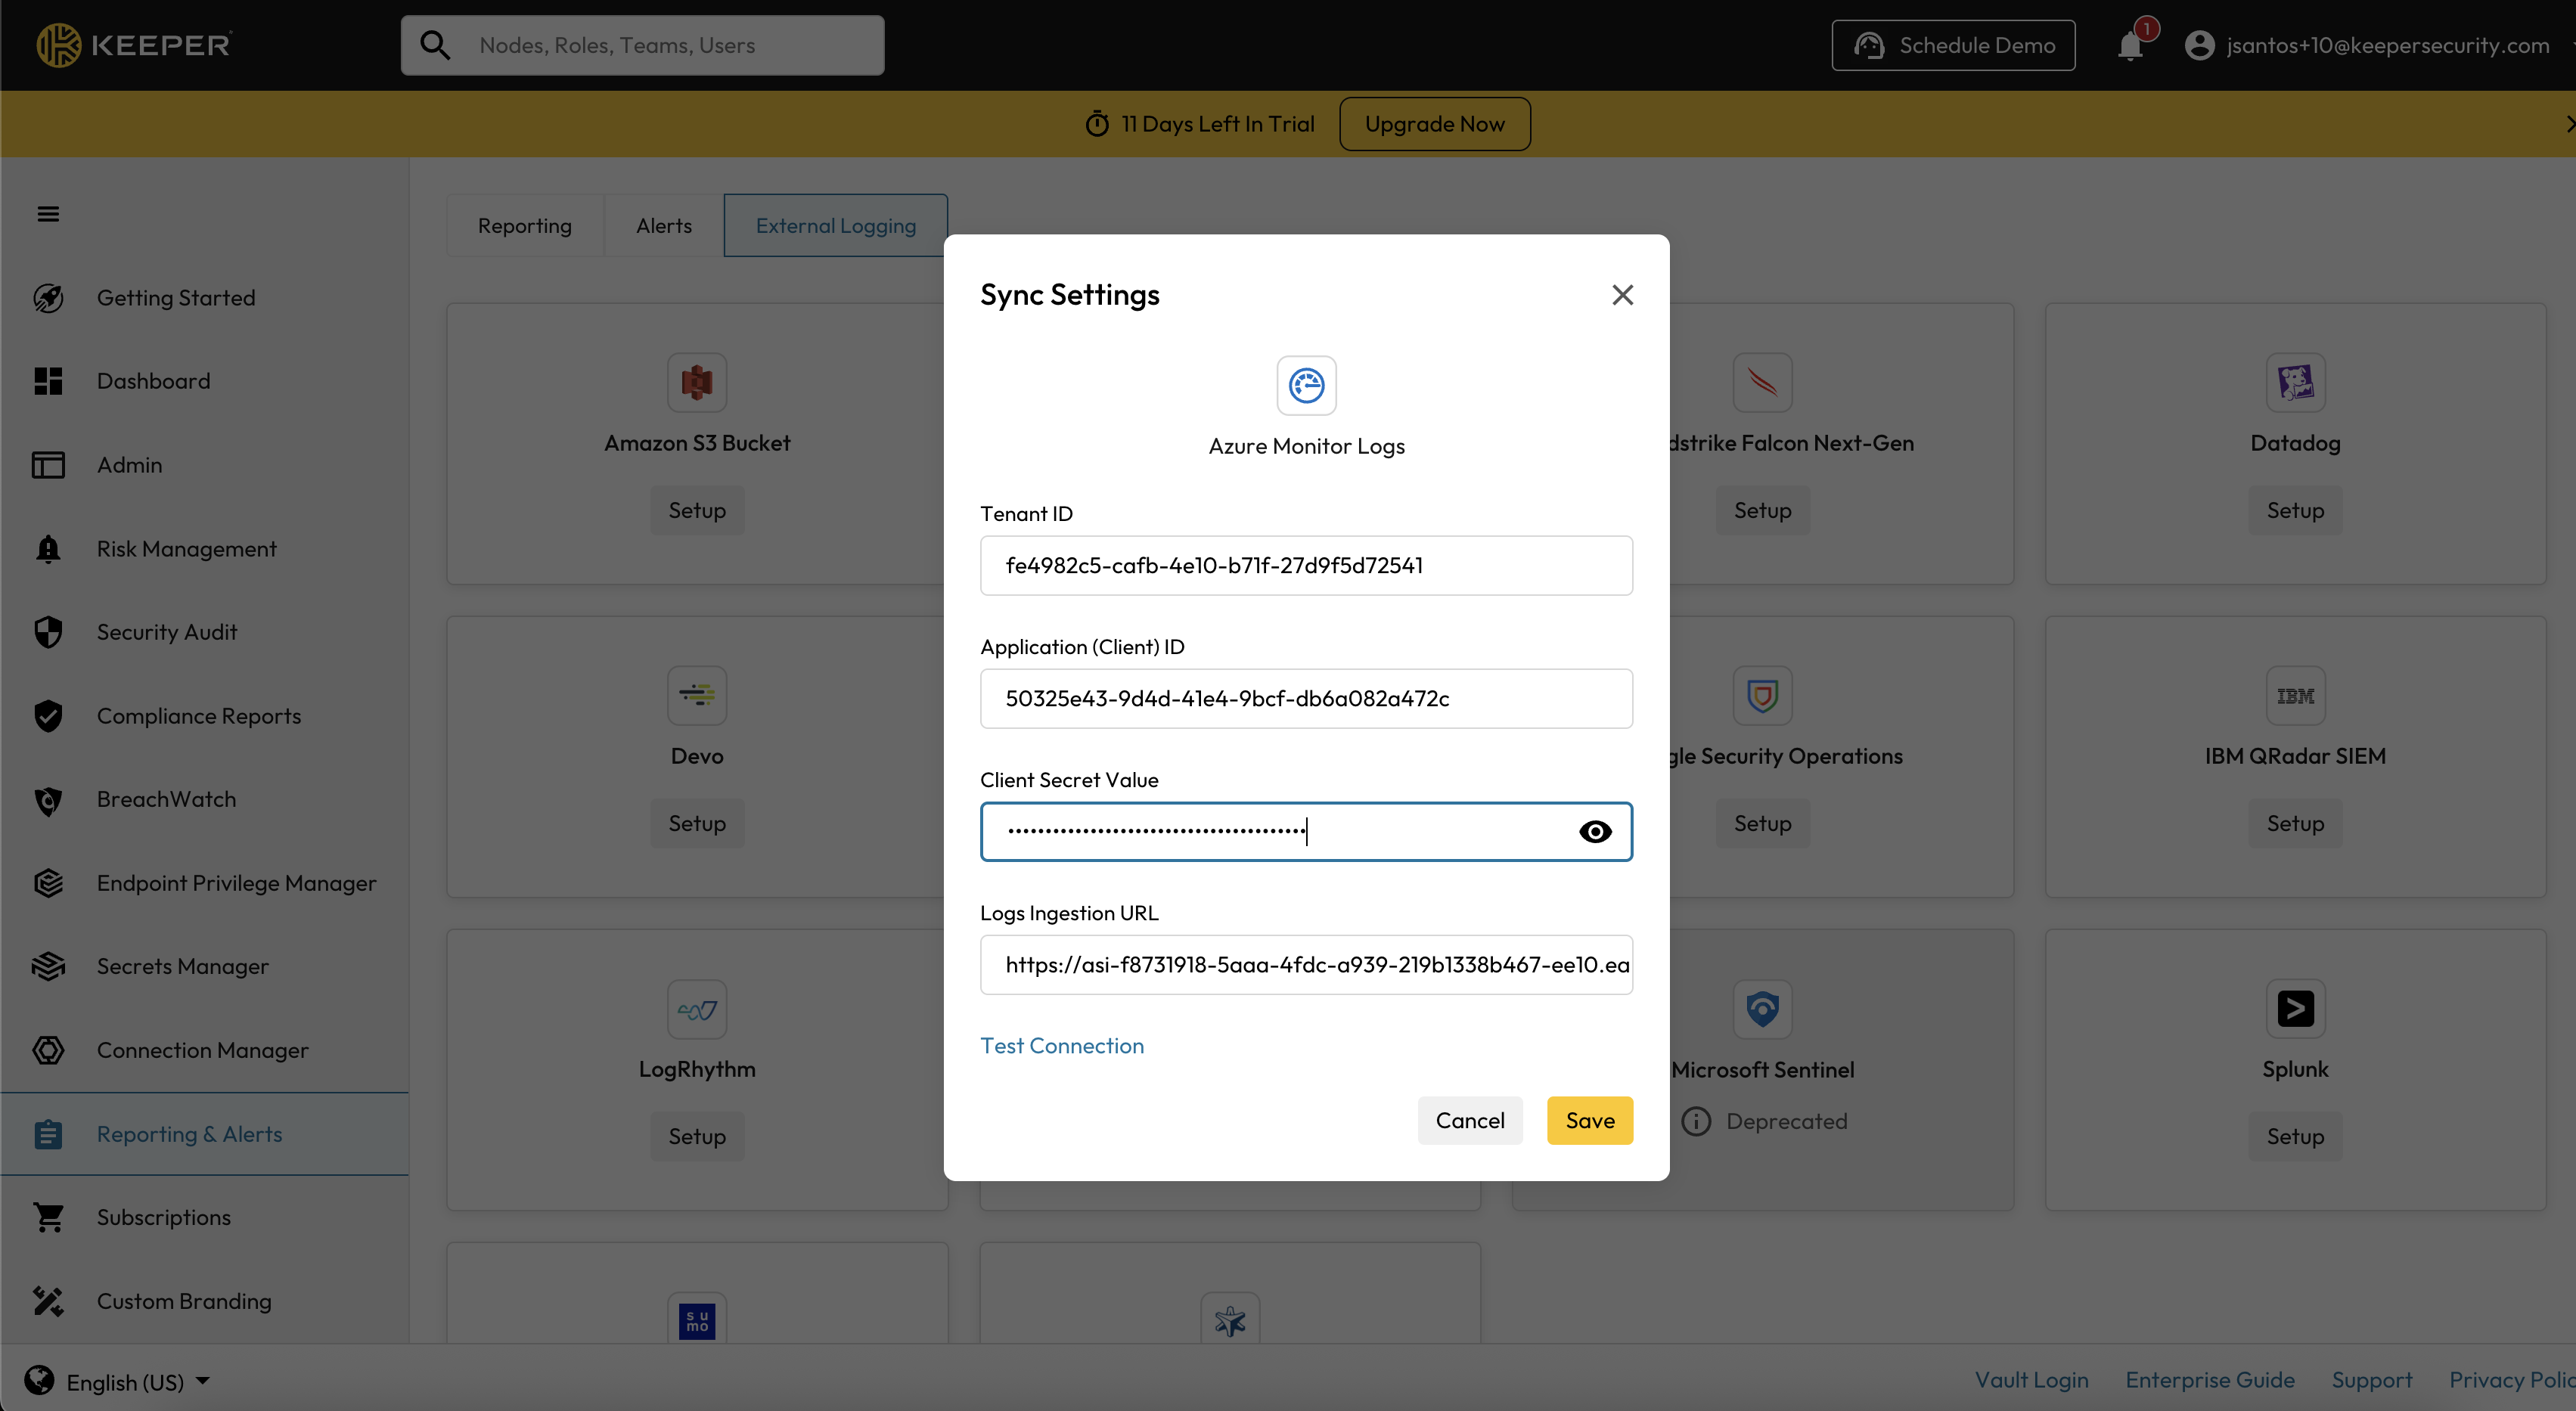The height and width of the screenshot is (1411, 2576).
Task: Select the Secrets Manager sidebar icon
Action: (49, 965)
